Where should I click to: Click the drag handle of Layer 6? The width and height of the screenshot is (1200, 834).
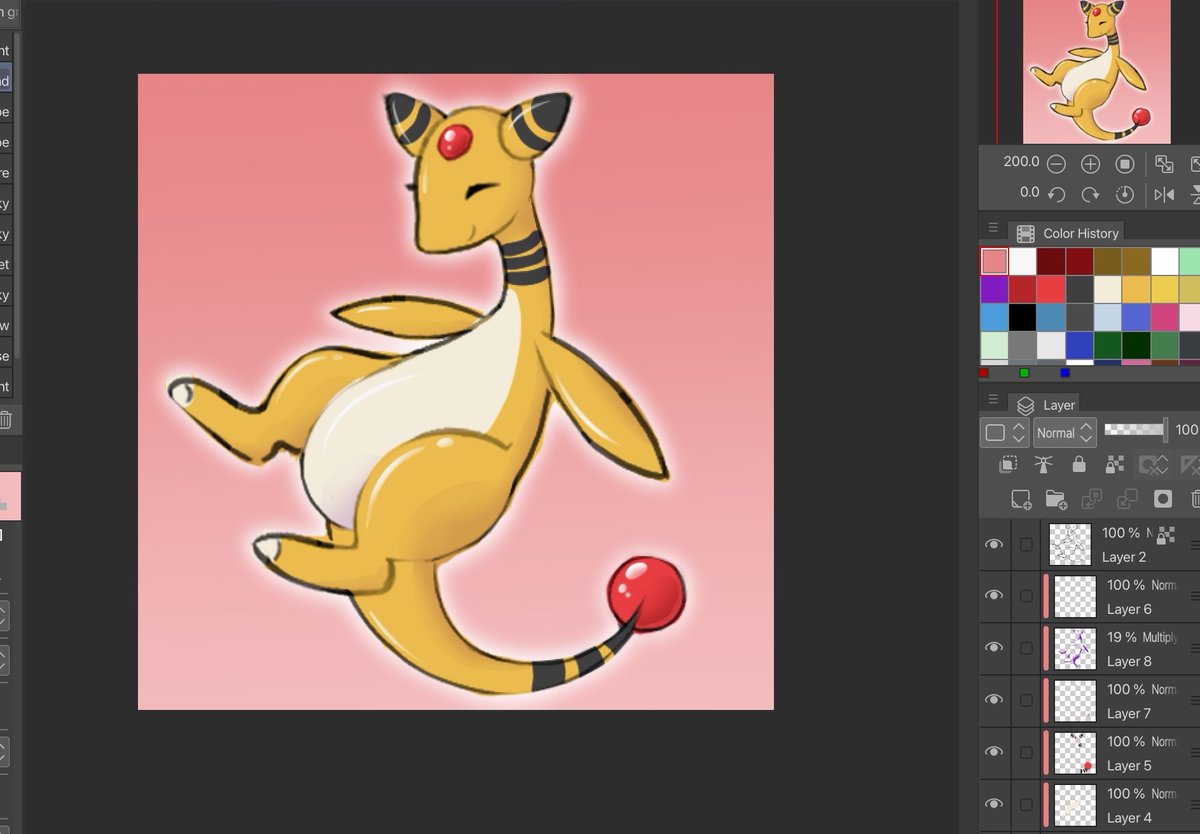1194,596
